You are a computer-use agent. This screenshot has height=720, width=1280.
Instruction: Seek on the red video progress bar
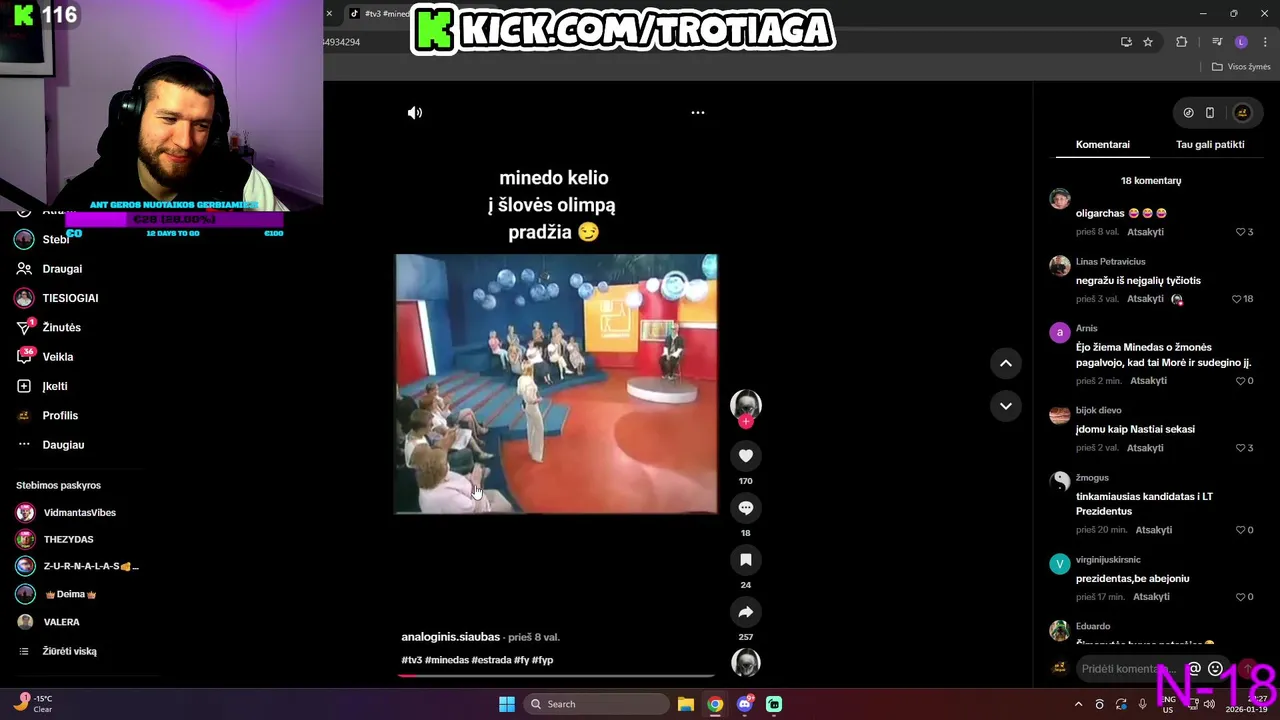(x=556, y=675)
